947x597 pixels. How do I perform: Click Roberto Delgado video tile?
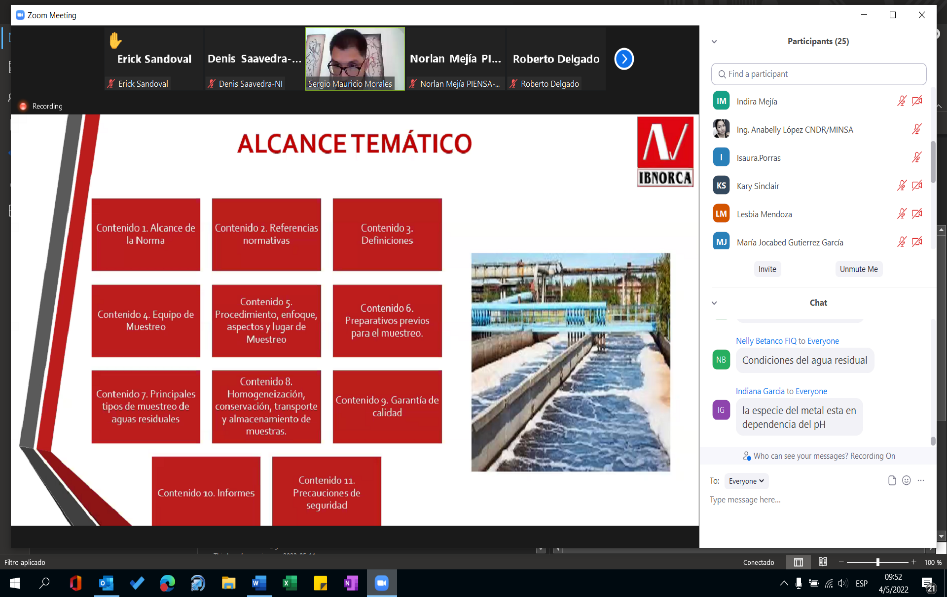pyautogui.click(x=556, y=59)
